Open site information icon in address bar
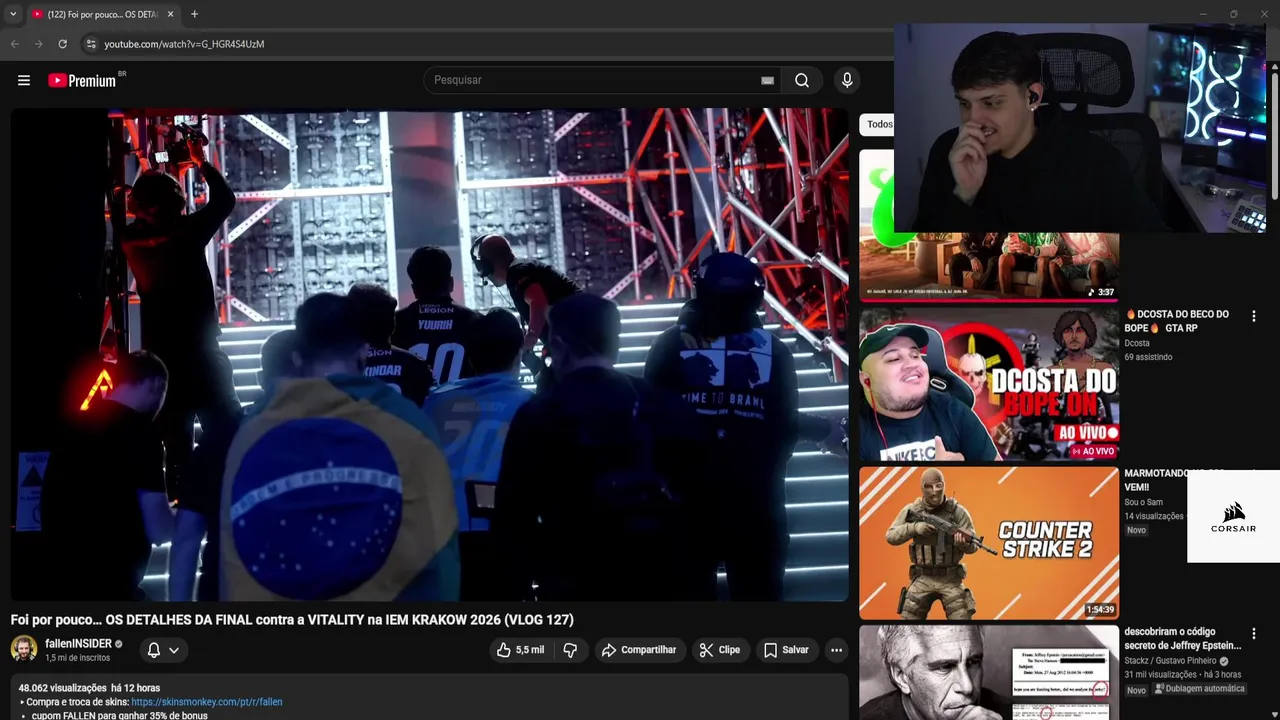This screenshot has width=1280, height=720. pos(90,44)
